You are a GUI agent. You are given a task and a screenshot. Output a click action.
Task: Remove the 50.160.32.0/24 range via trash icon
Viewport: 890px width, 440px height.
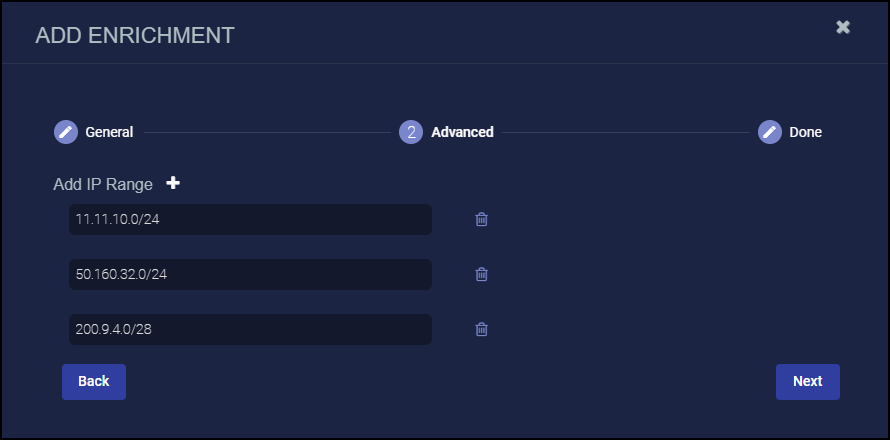(481, 274)
